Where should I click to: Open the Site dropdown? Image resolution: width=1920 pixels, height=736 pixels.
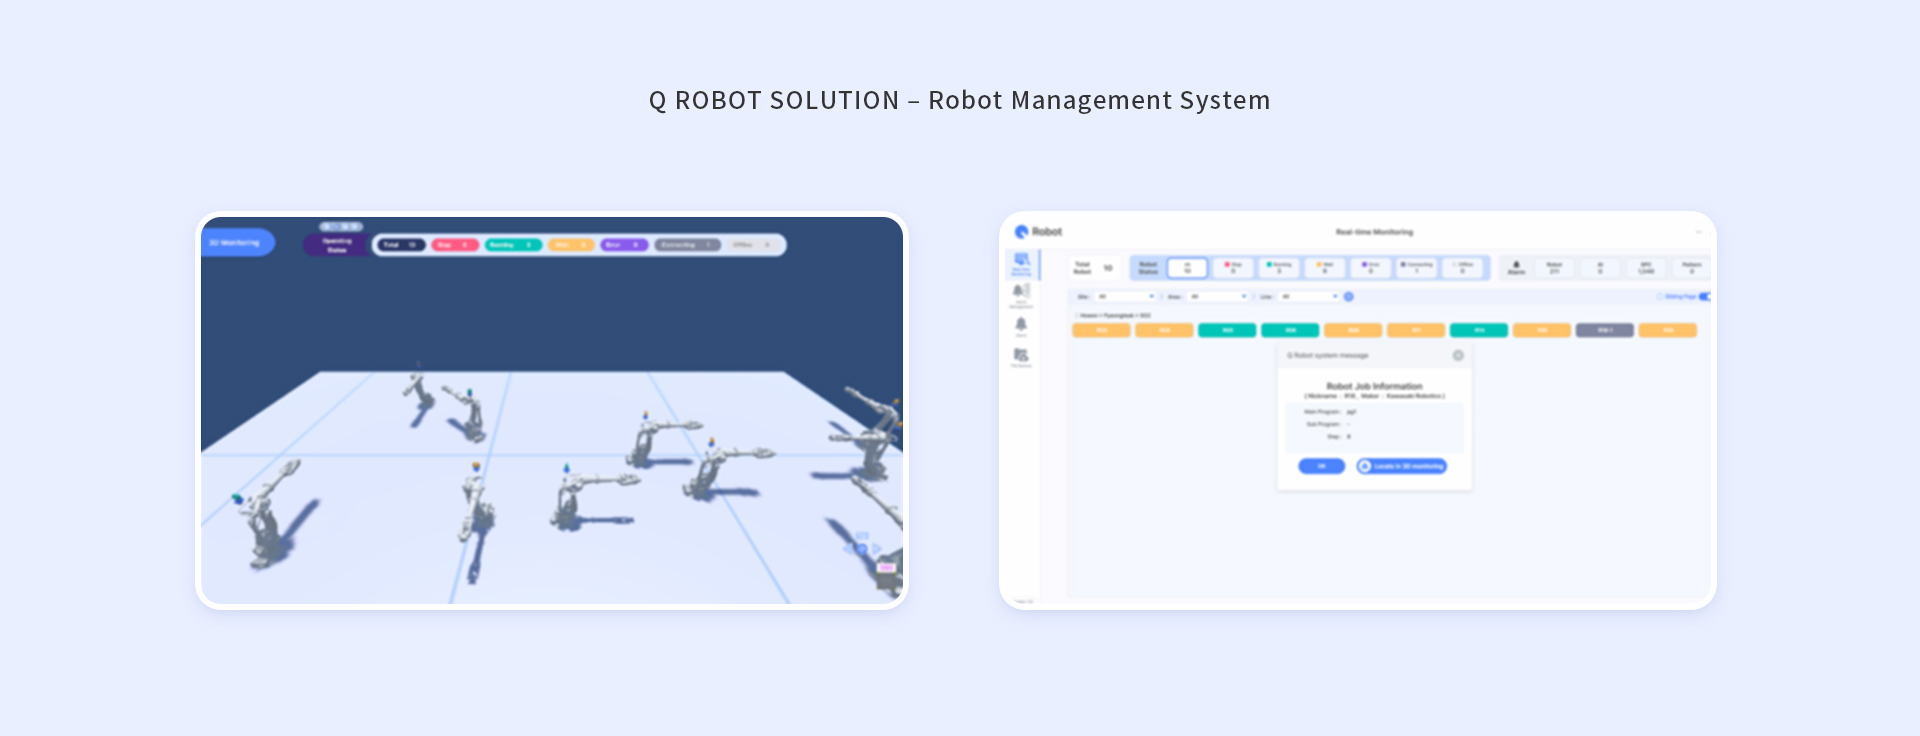(x=1125, y=296)
